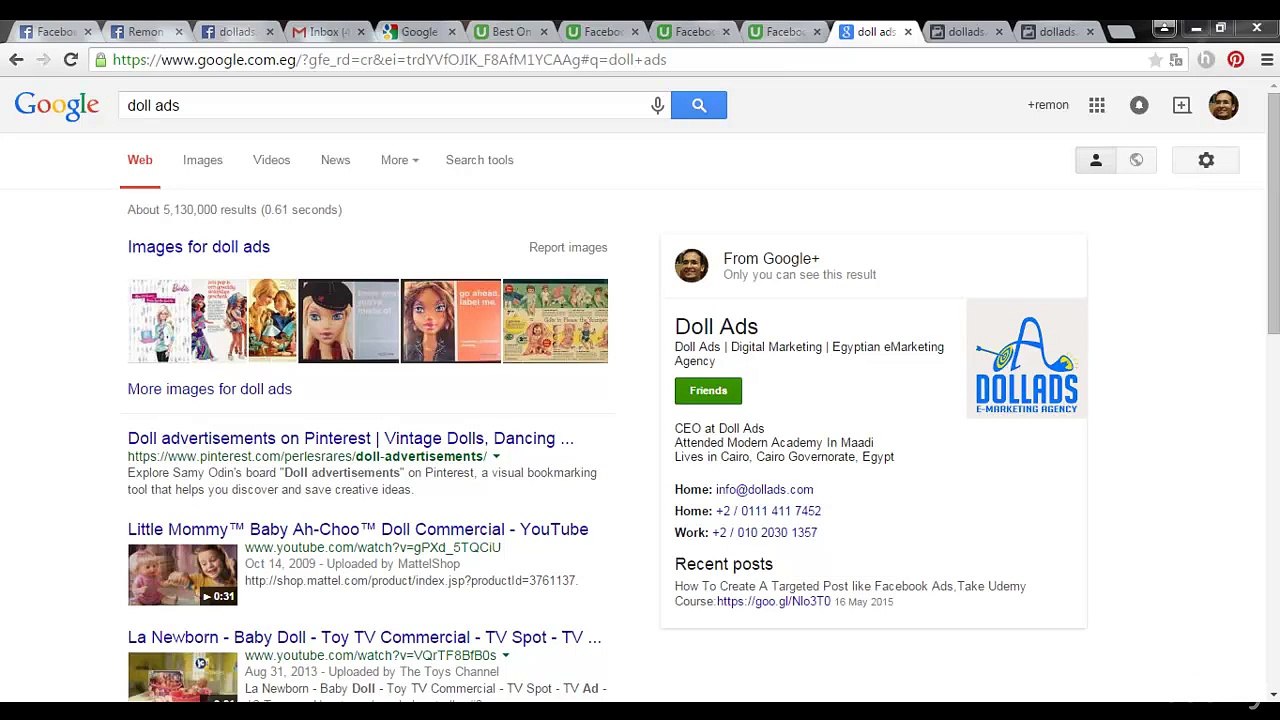Open Doll advertisements on Pinterest result
Screen dimensions: 1280x720
click(x=351, y=438)
